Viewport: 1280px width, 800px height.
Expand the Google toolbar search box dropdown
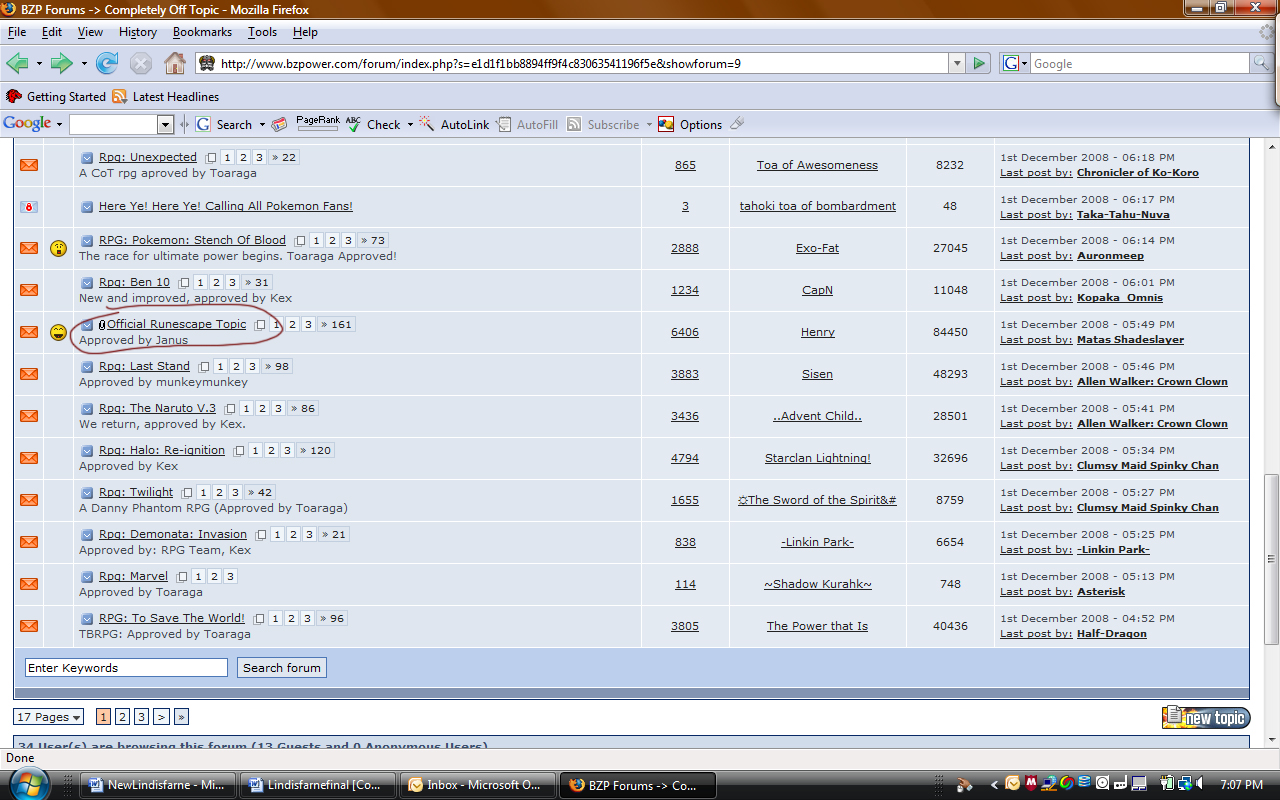click(166, 125)
